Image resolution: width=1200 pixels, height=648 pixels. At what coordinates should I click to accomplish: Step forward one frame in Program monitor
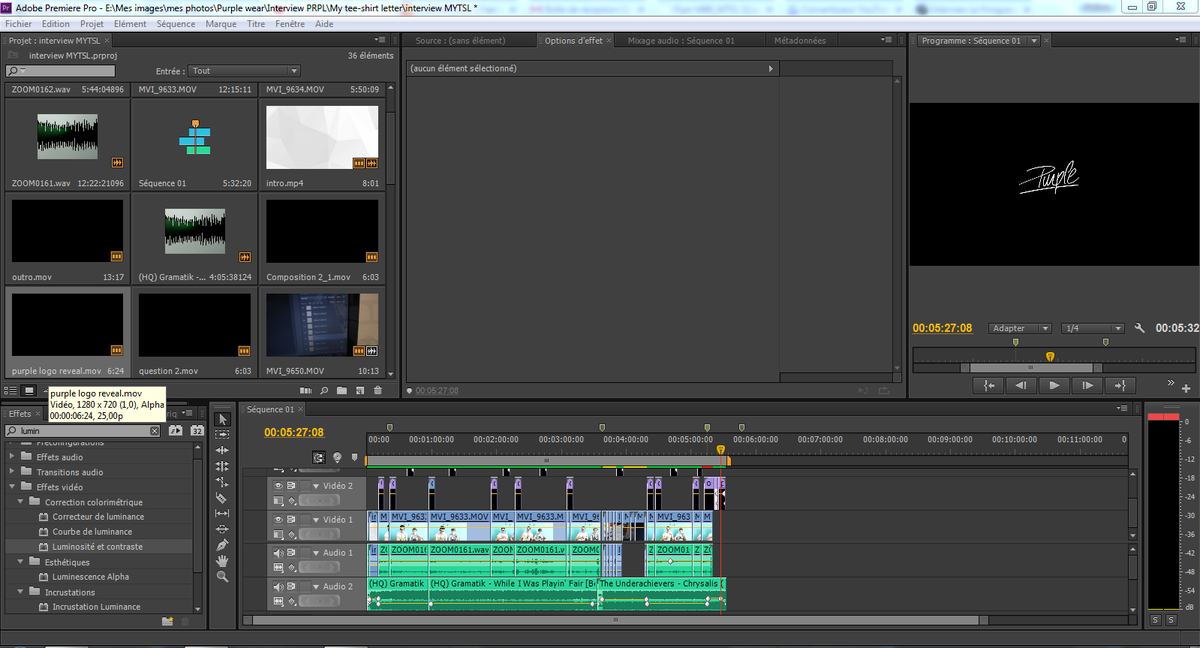point(1087,385)
